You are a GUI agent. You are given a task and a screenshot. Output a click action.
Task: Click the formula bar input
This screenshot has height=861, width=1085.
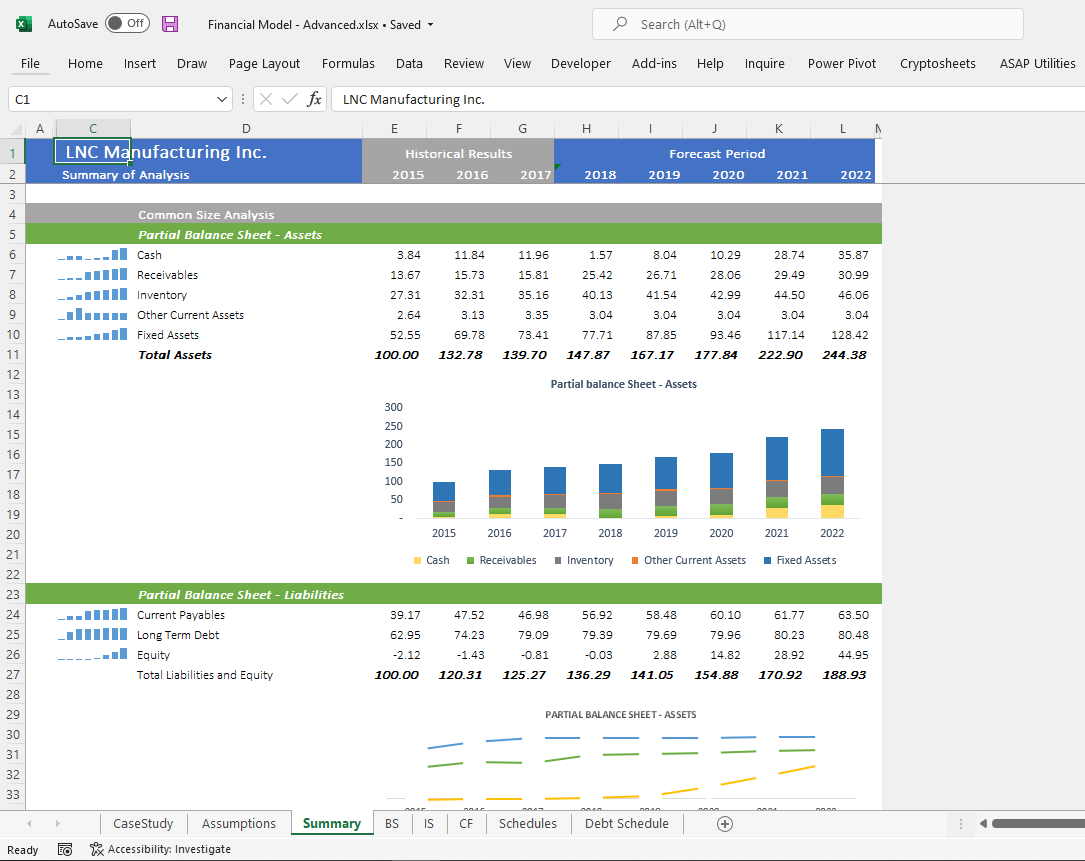[707, 99]
